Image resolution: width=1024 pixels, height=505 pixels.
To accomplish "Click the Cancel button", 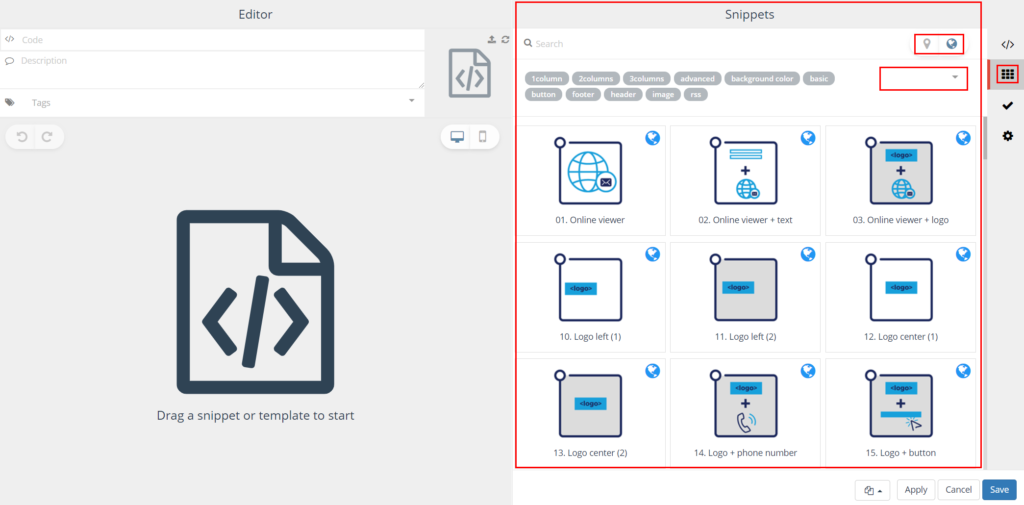I will click(x=958, y=490).
